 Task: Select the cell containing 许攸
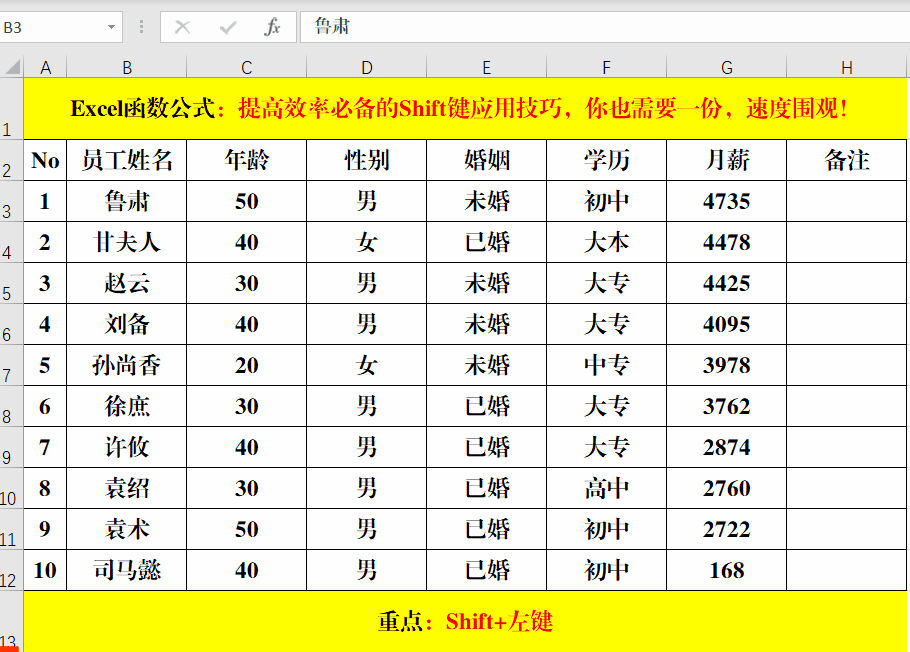(127, 447)
